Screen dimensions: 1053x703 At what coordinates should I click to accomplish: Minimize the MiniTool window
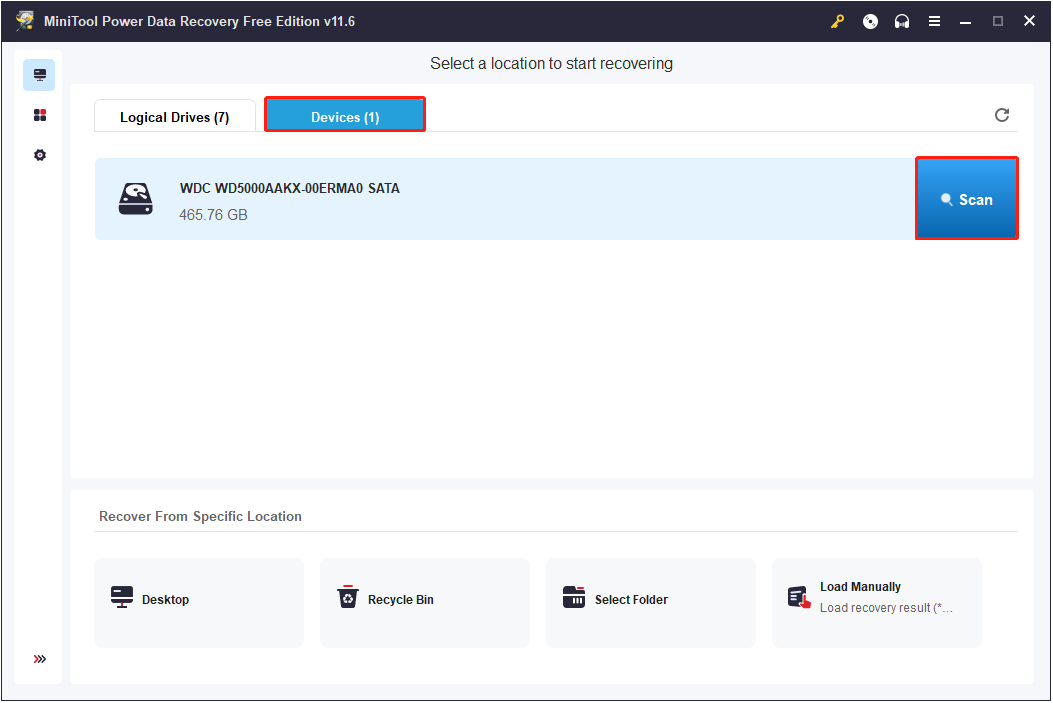point(966,21)
